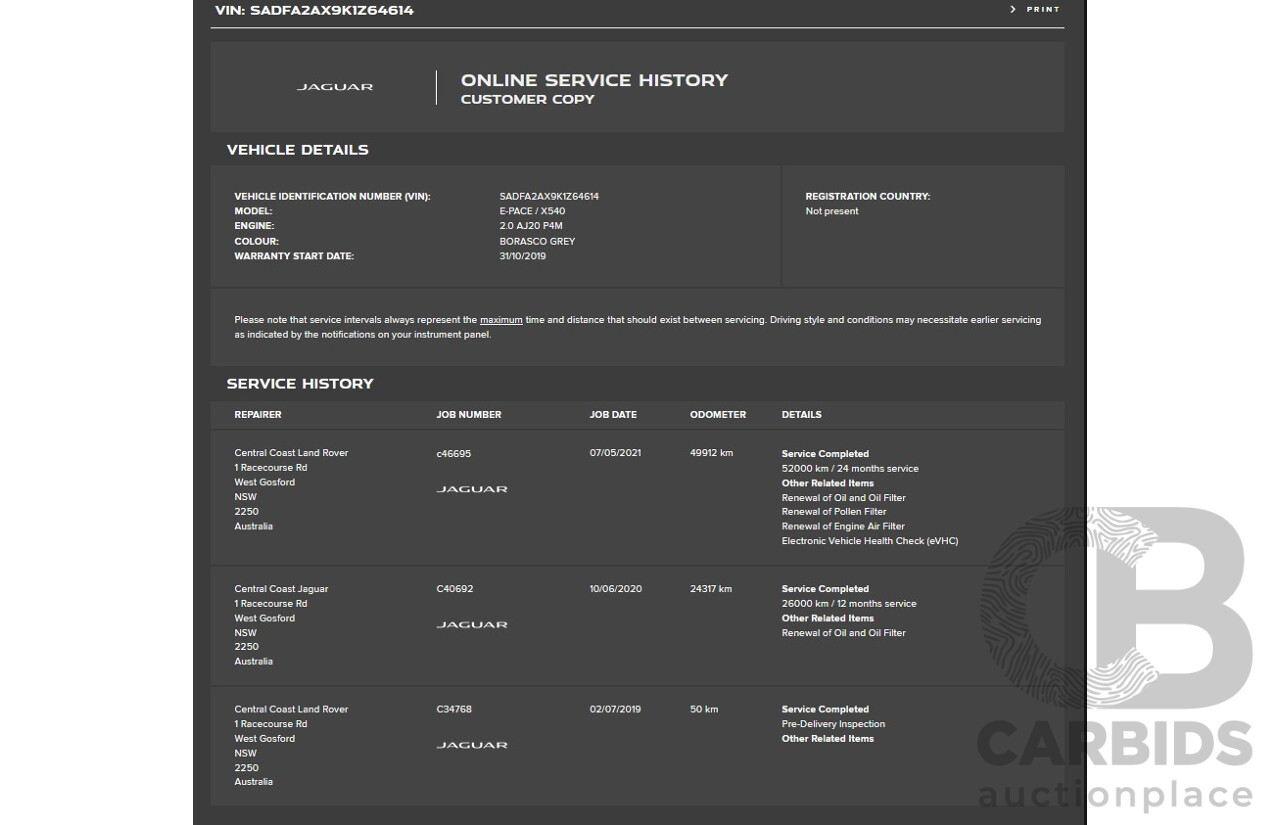The height and width of the screenshot is (825, 1280).
Task: Click job date 02/07/2019
Action: click(x=615, y=710)
